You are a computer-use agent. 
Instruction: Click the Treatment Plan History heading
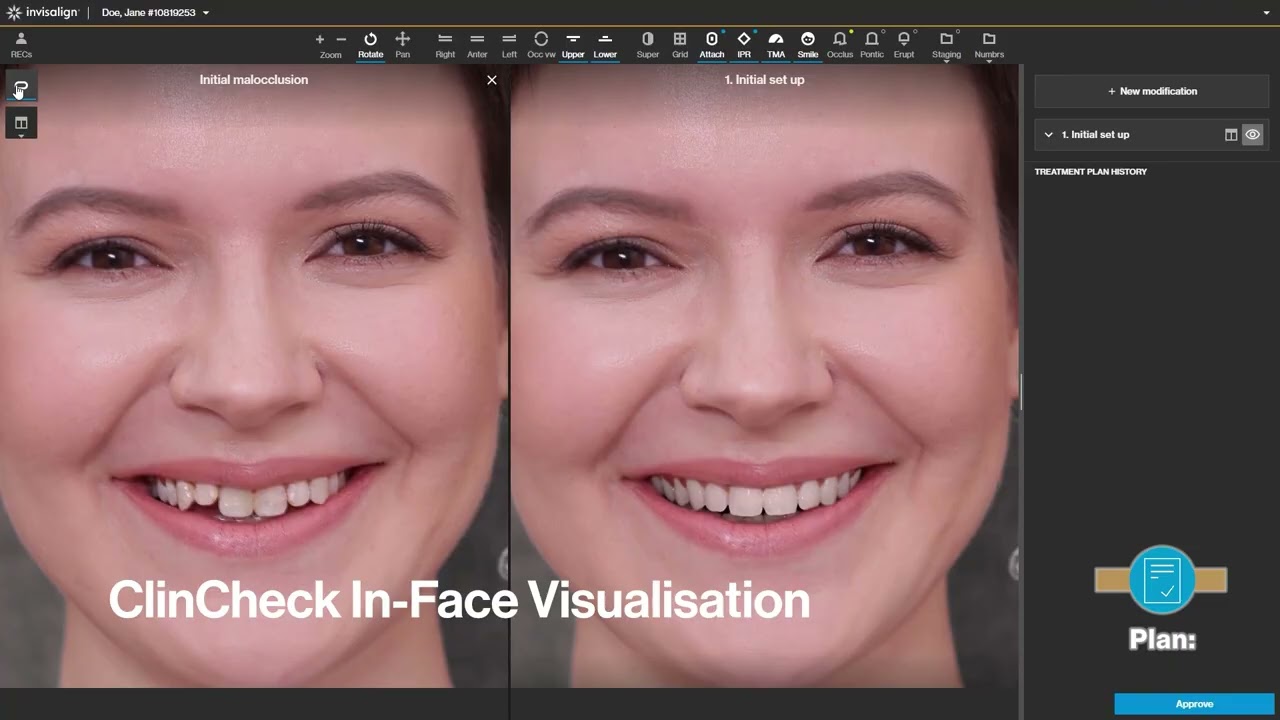1090,172
